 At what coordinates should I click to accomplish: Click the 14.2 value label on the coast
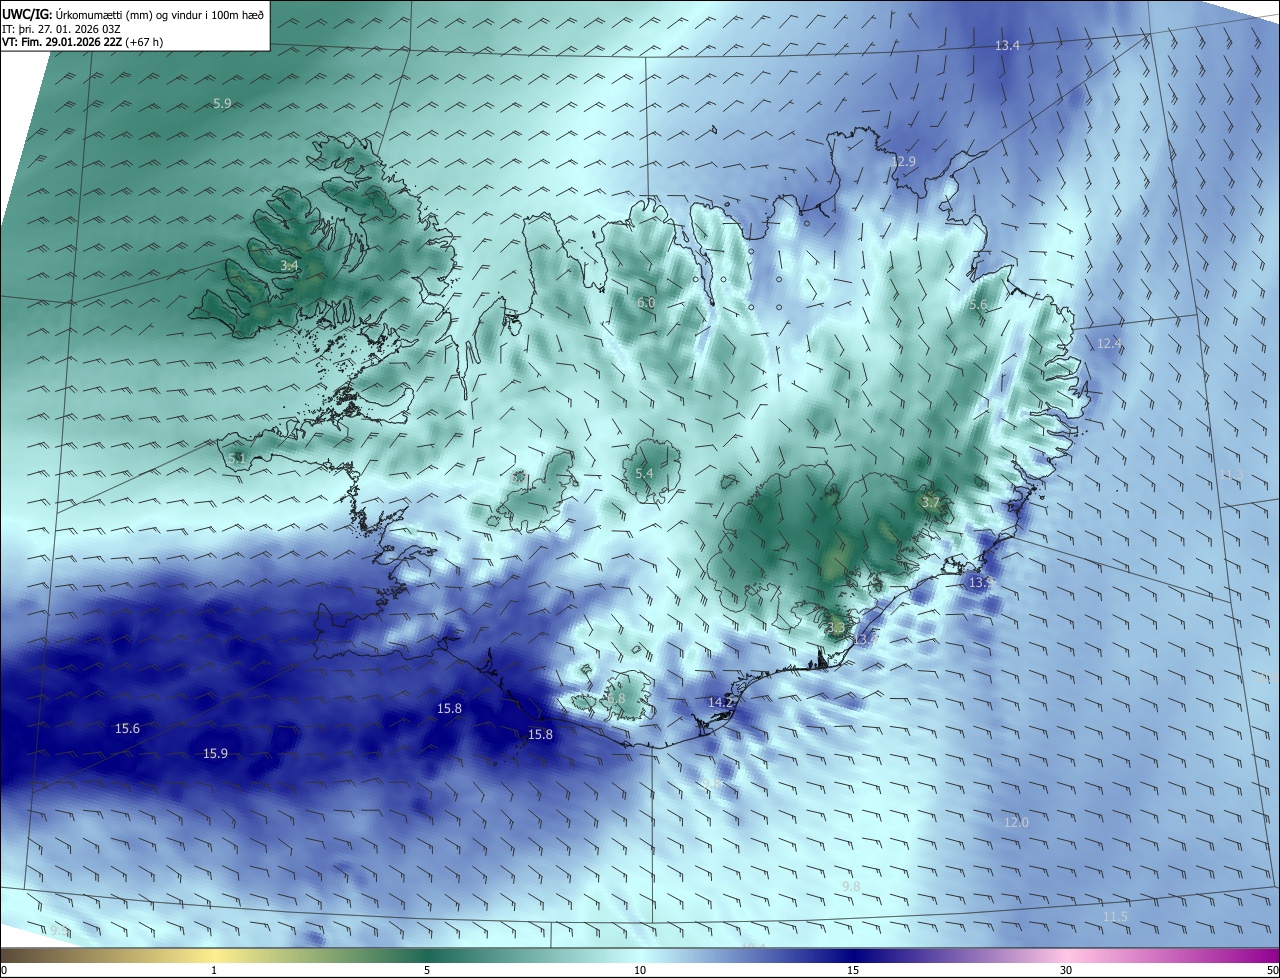click(721, 702)
